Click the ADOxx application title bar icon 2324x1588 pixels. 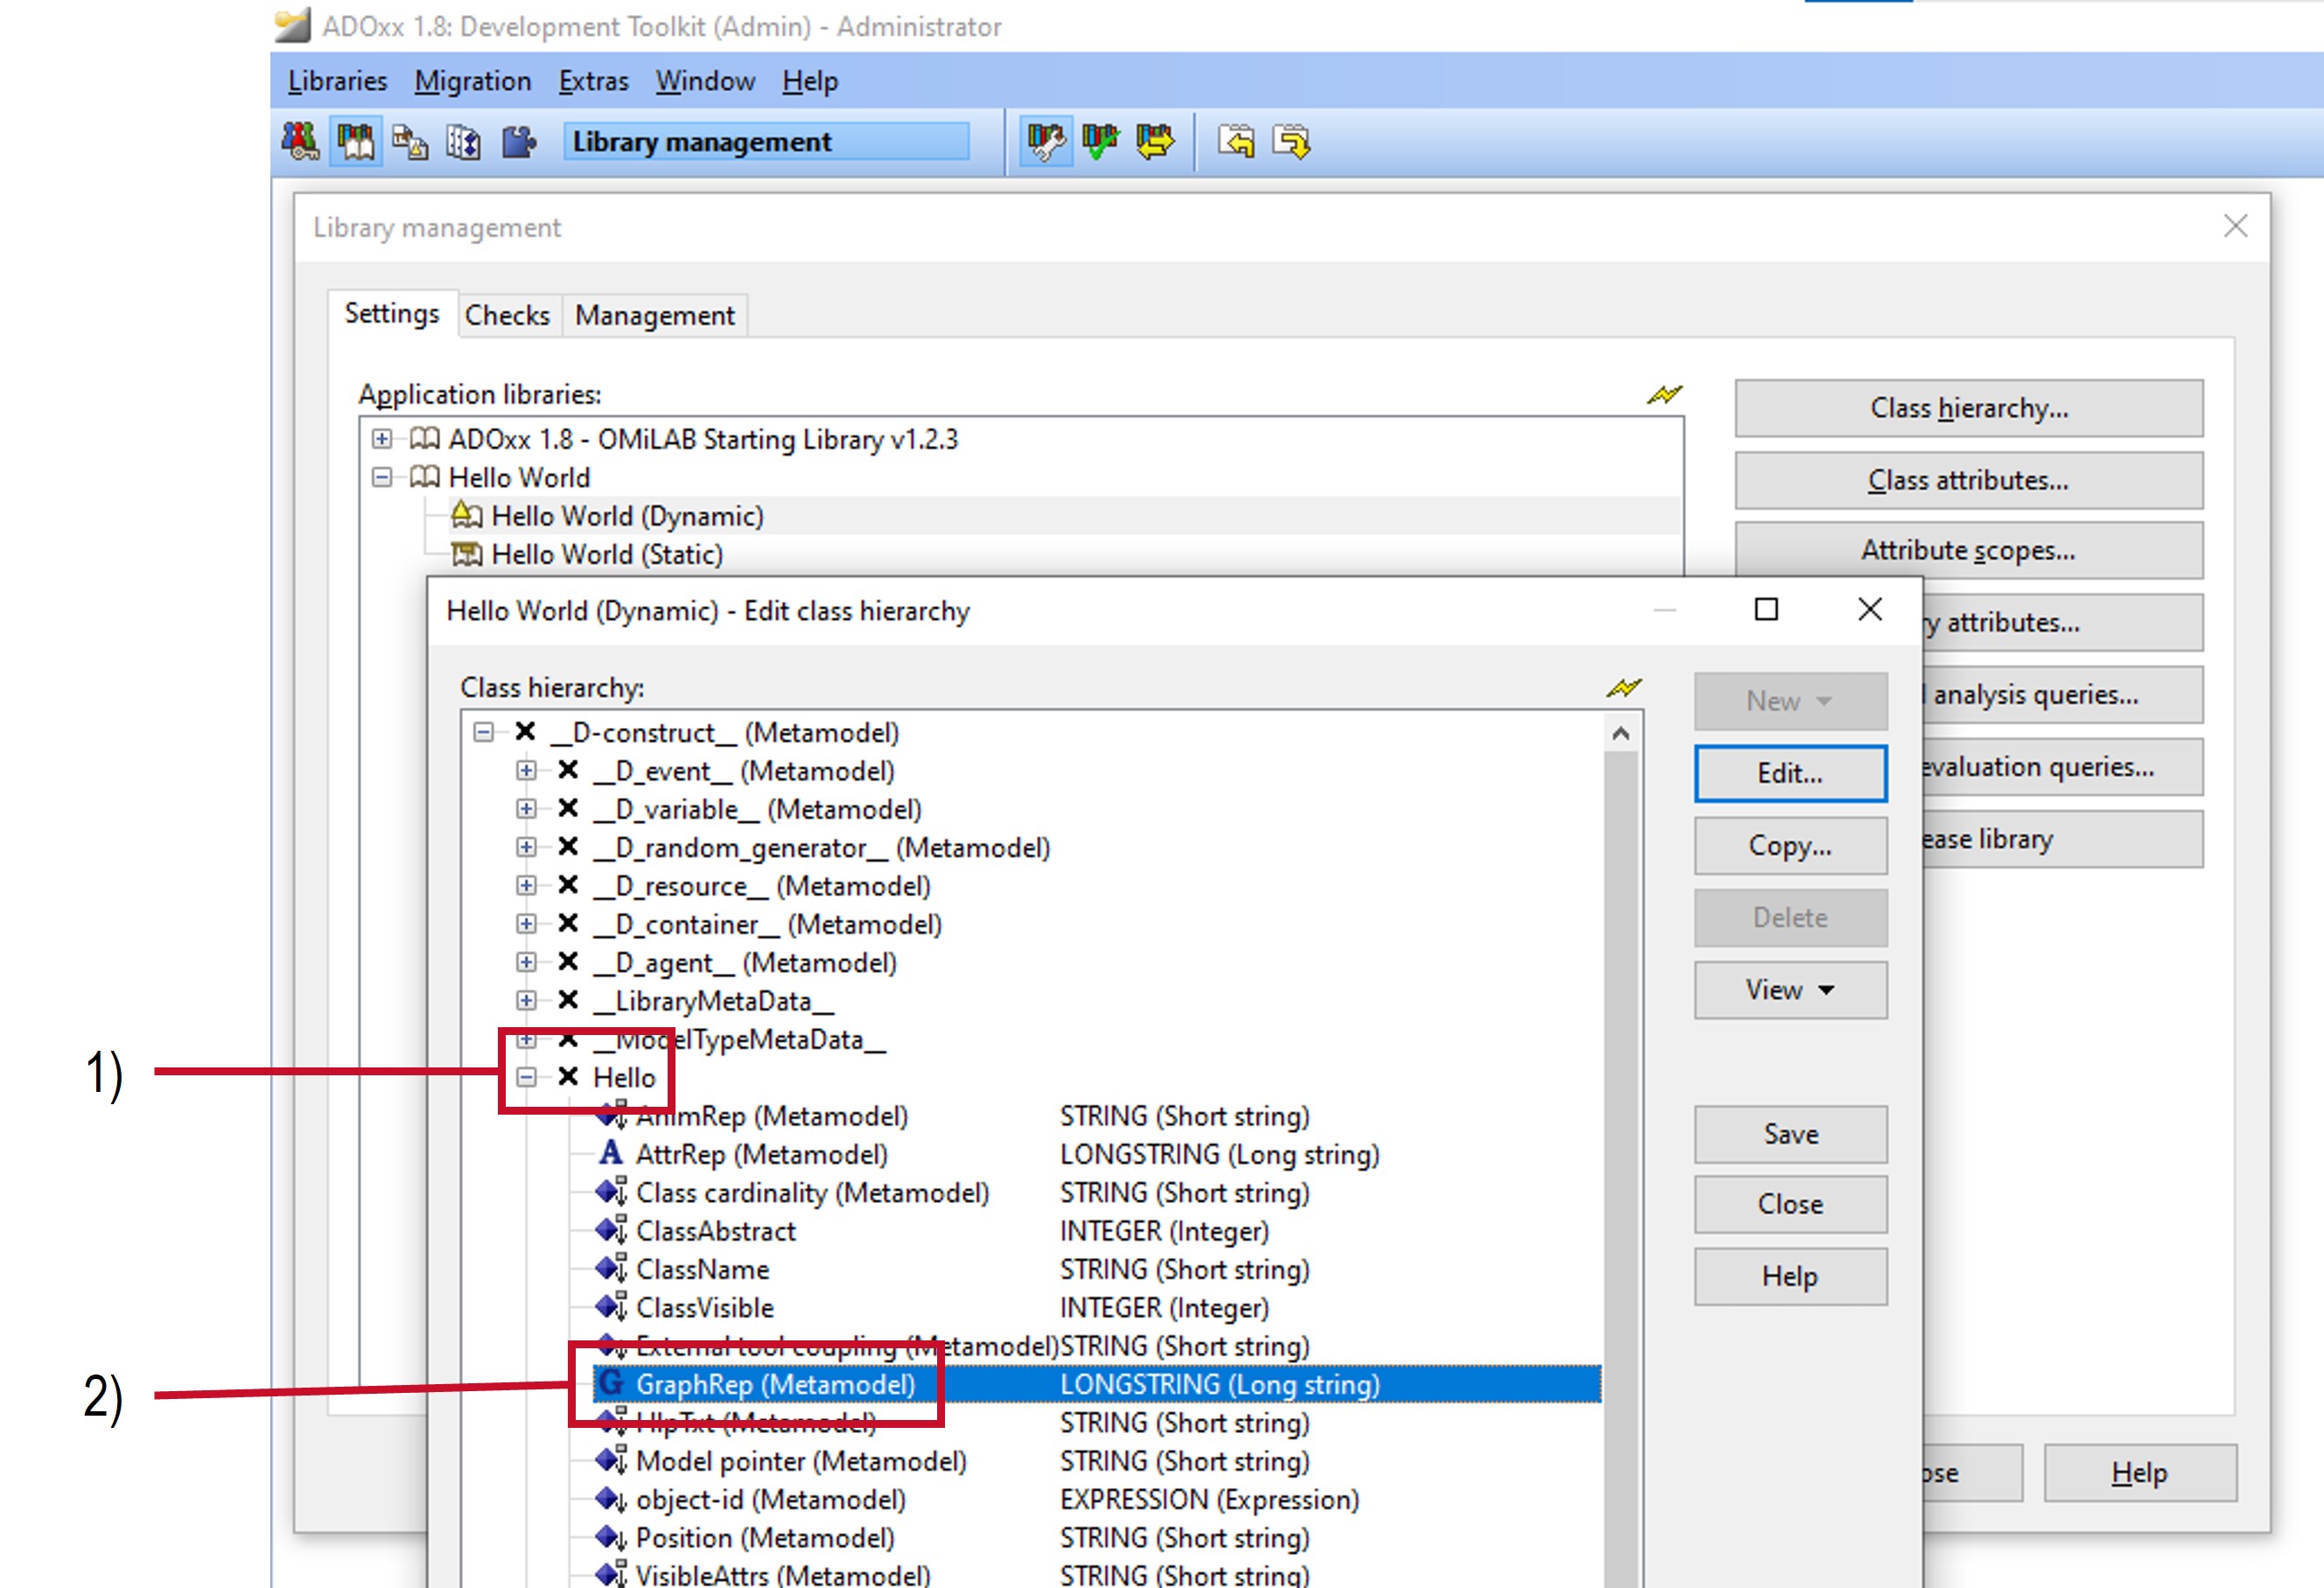[x=292, y=25]
